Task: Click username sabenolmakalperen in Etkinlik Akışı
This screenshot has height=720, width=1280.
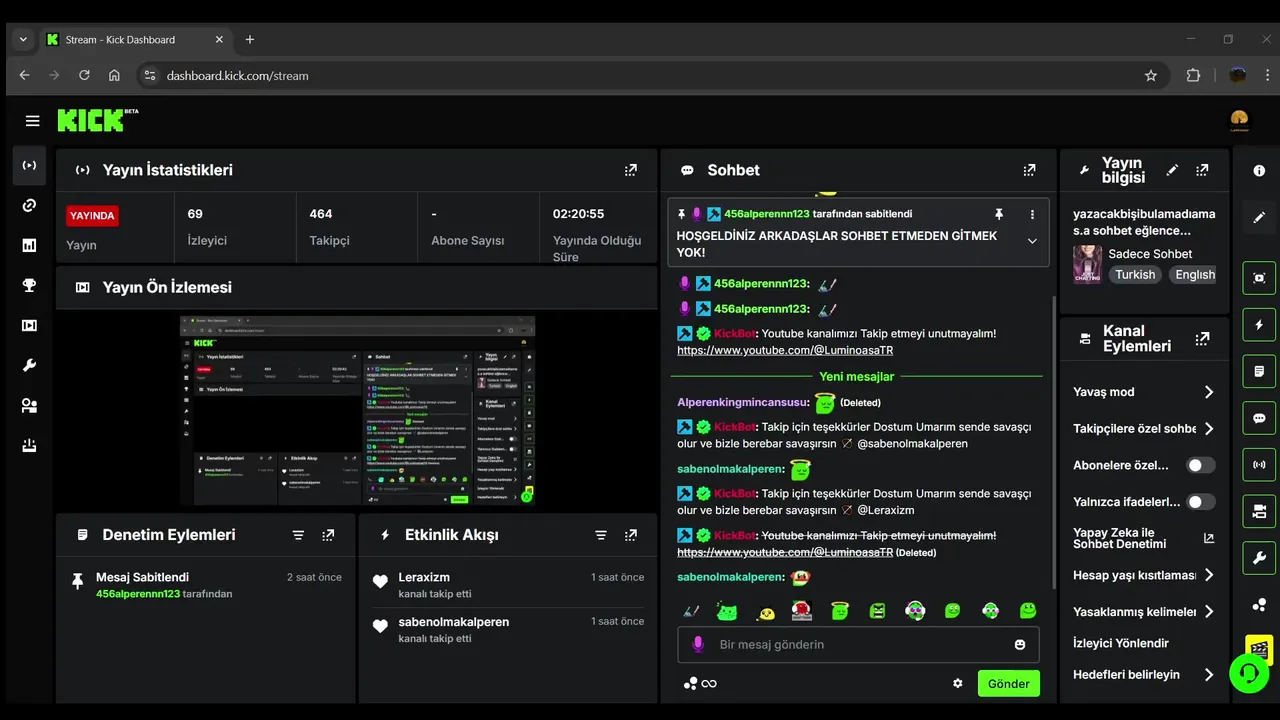Action: point(454,622)
